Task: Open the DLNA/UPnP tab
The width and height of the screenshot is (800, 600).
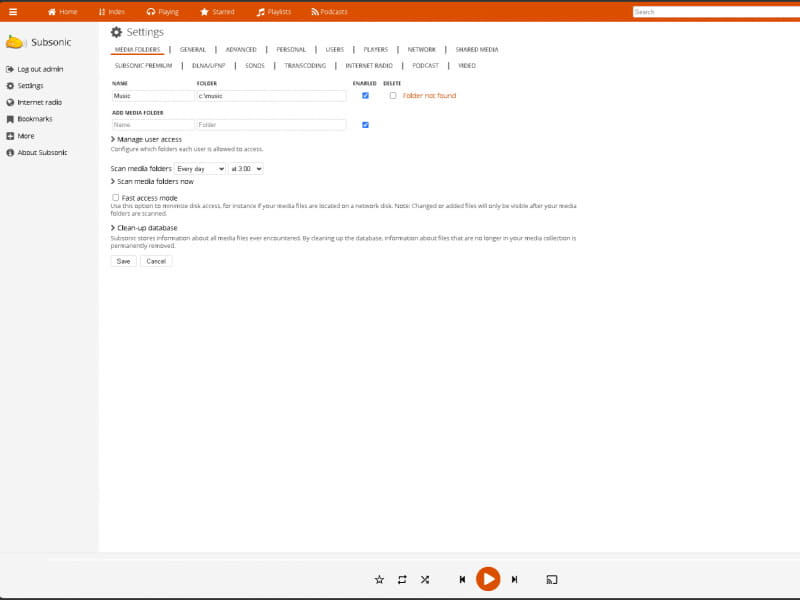Action: pos(209,65)
